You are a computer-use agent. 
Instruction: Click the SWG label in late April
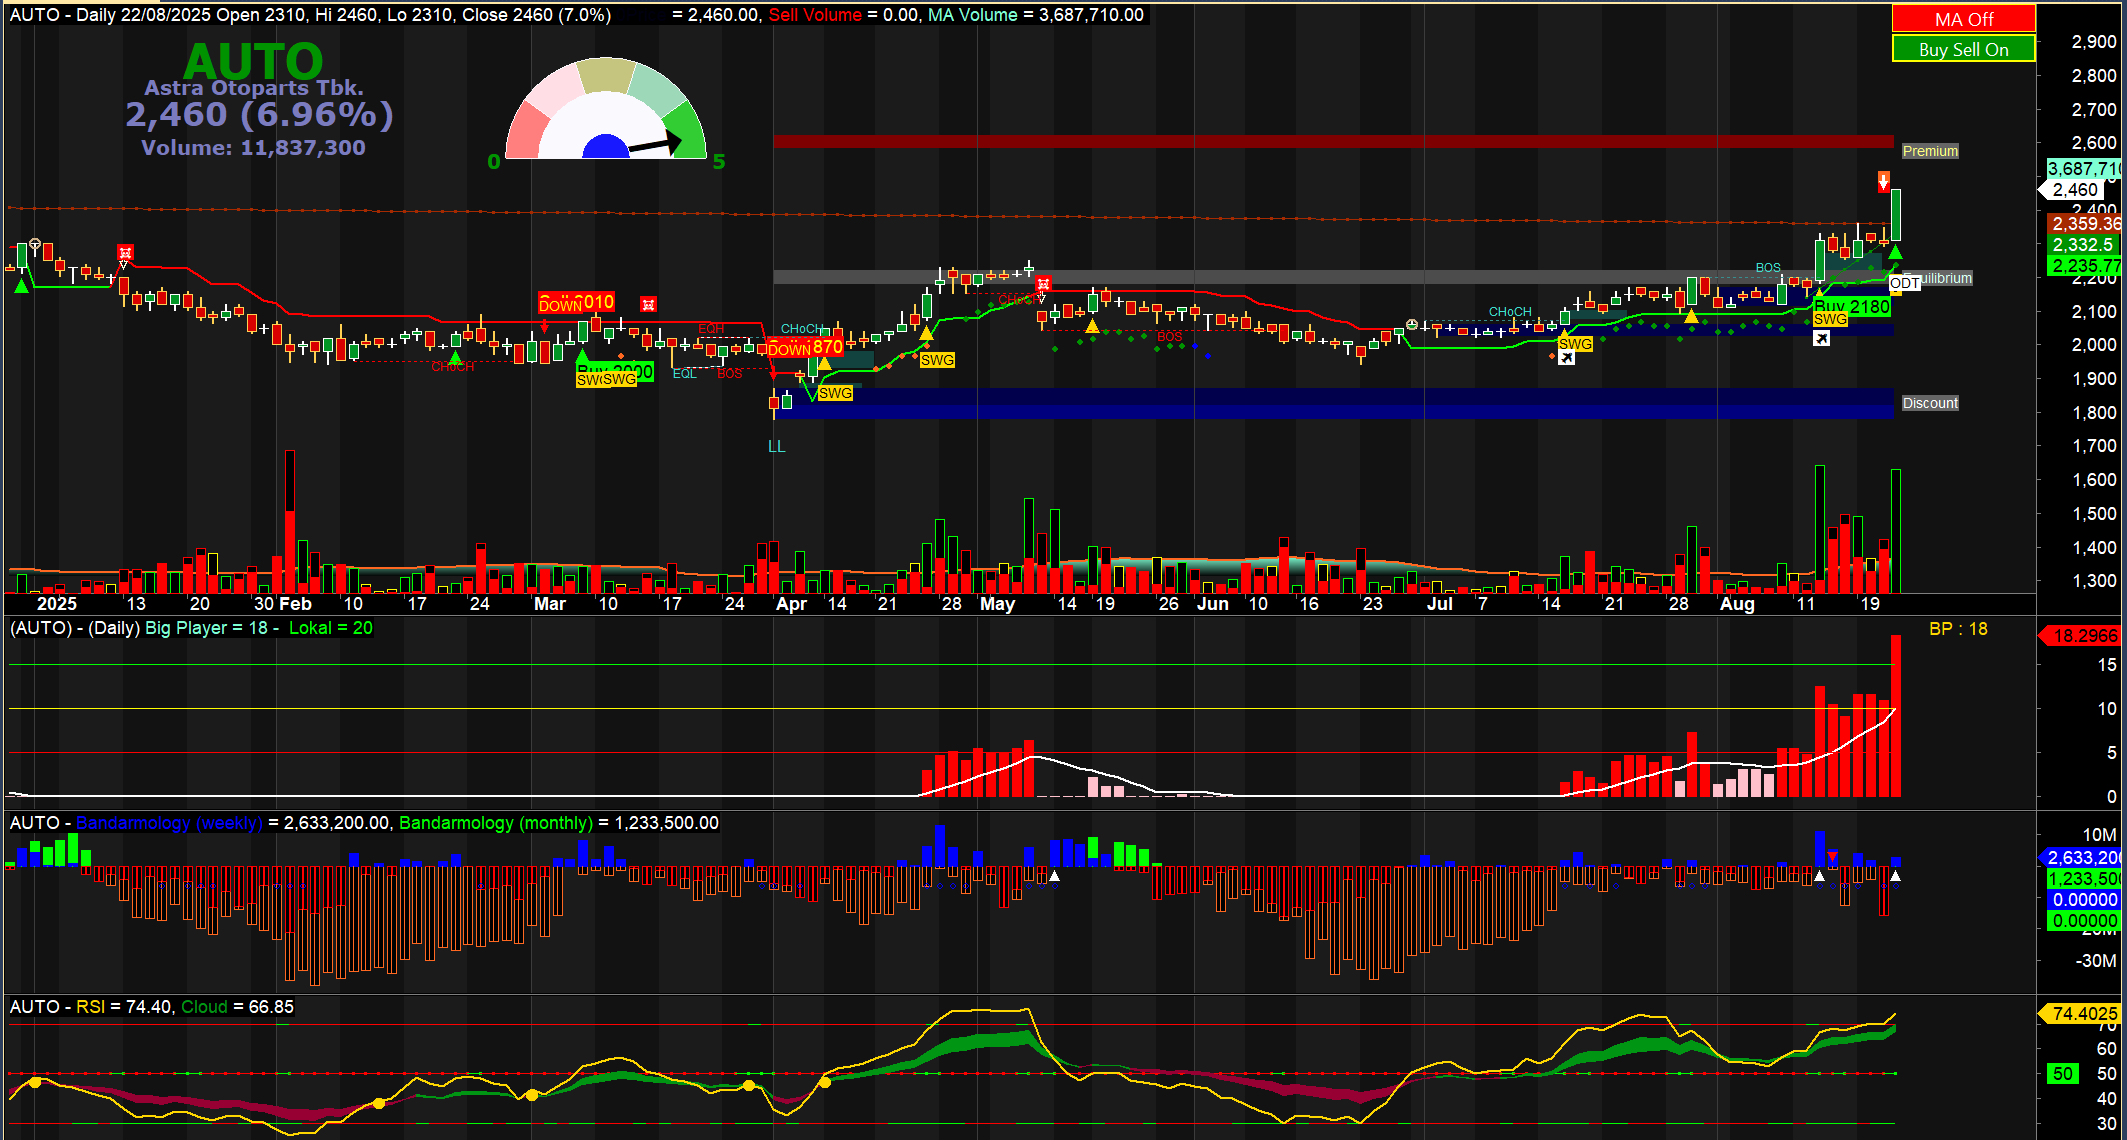point(937,360)
